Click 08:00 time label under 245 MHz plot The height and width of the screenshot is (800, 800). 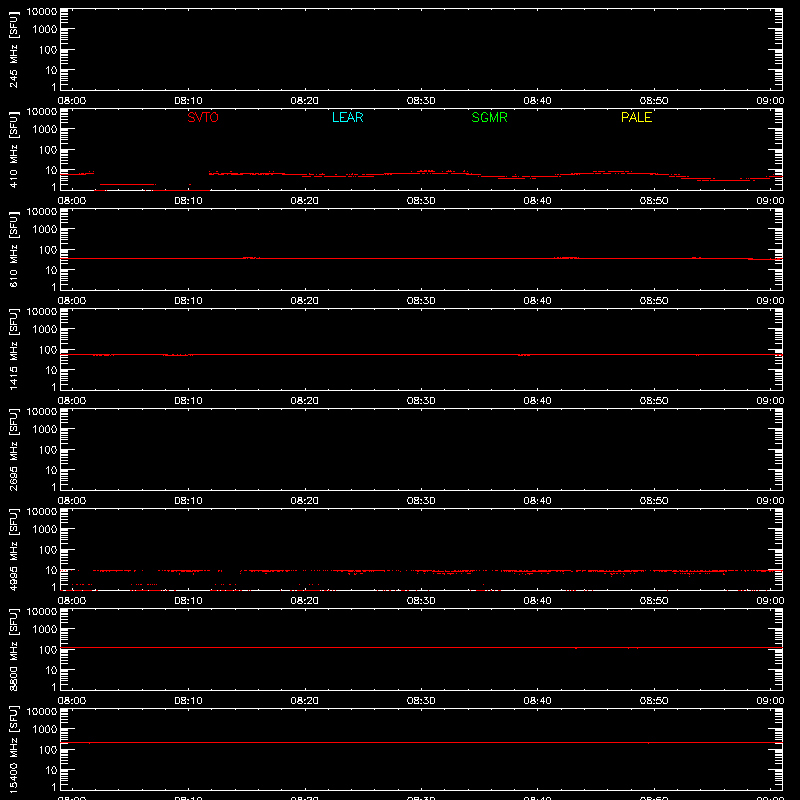(x=71, y=101)
